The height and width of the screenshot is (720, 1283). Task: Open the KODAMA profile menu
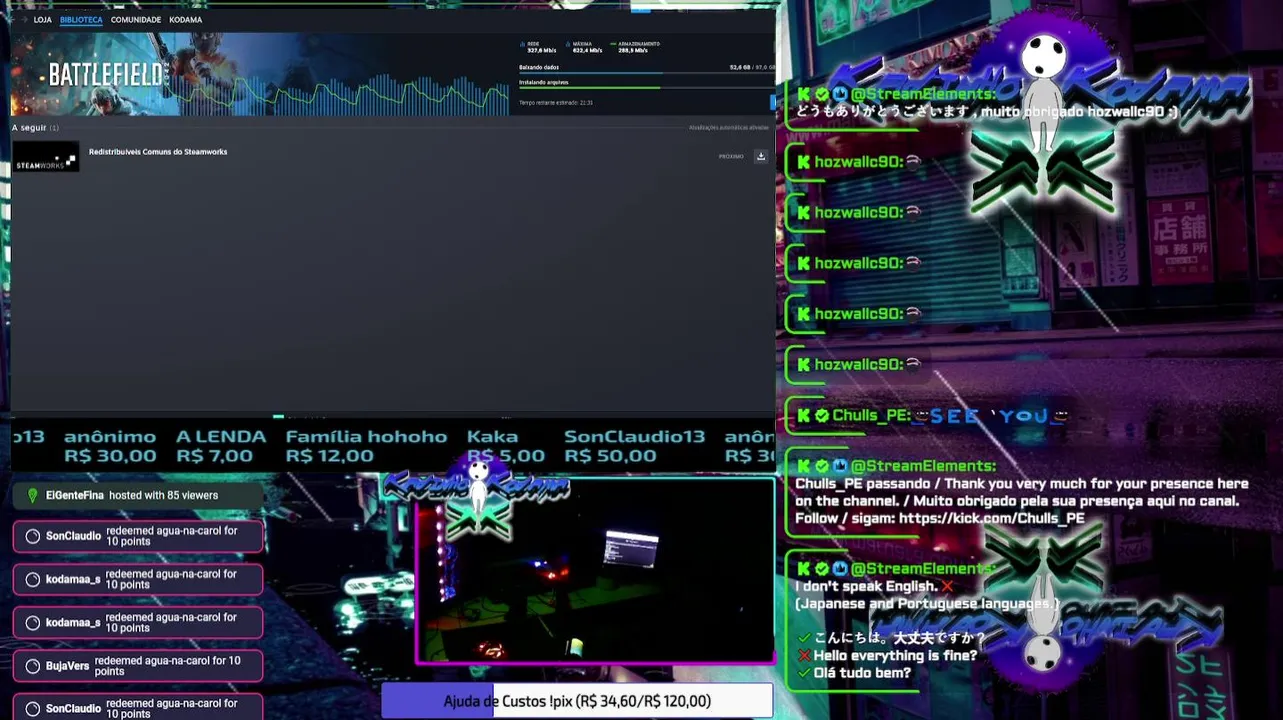pos(186,20)
